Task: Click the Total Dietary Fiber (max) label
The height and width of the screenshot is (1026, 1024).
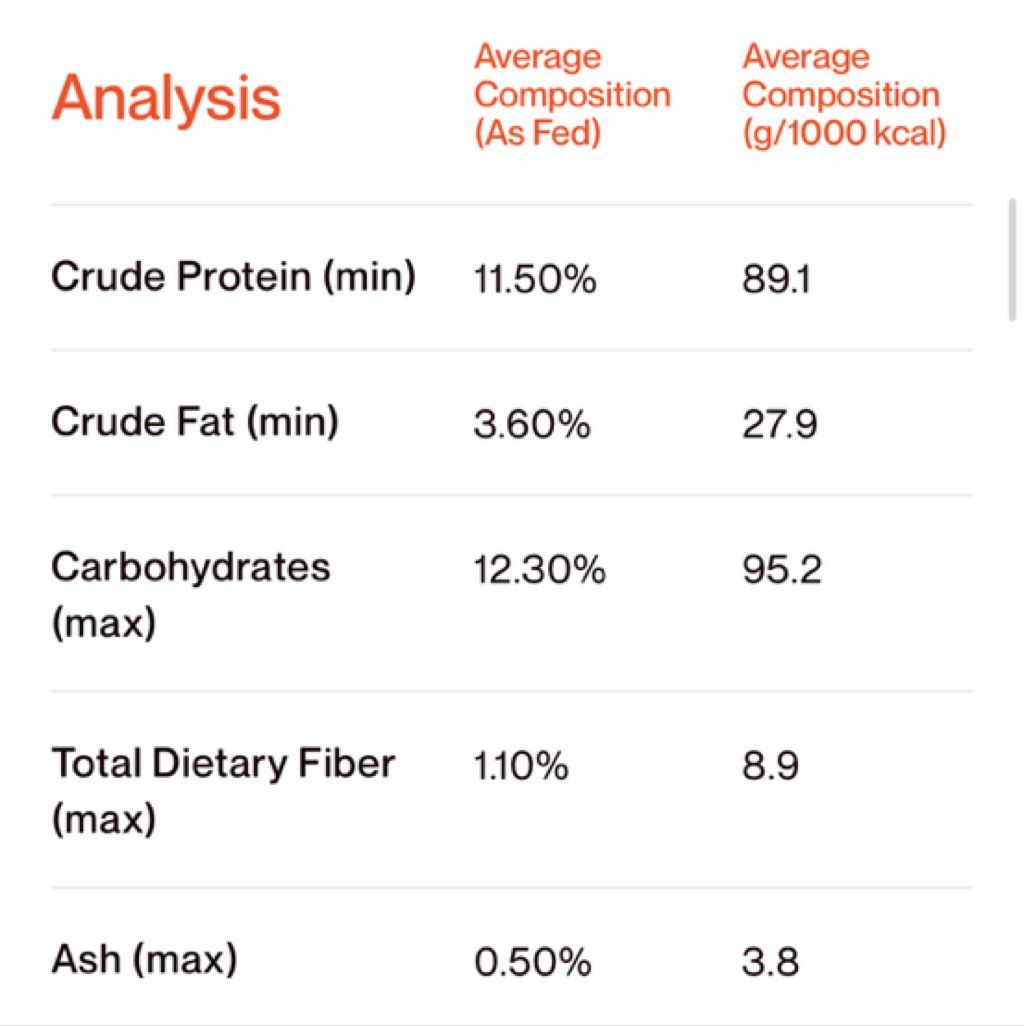Action: pos(222,790)
